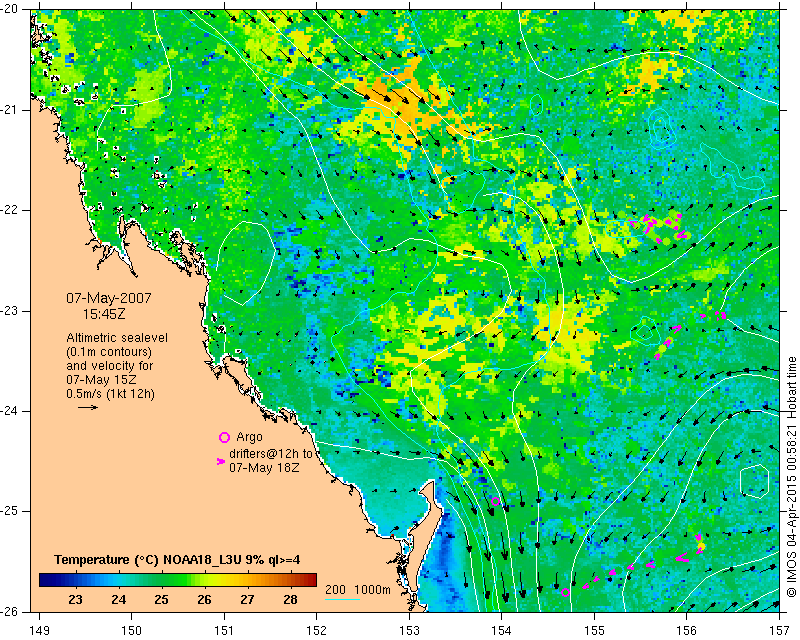The height and width of the screenshot is (640, 800).
Task: Click the '0.5m/s (1kt 12h)' text line
Action: 110,394
